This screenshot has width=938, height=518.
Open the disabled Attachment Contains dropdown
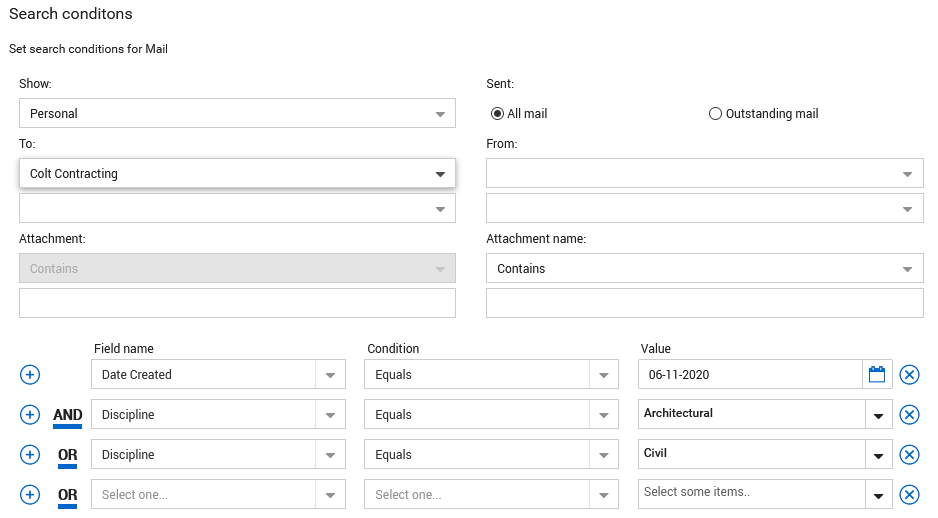click(x=237, y=268)
